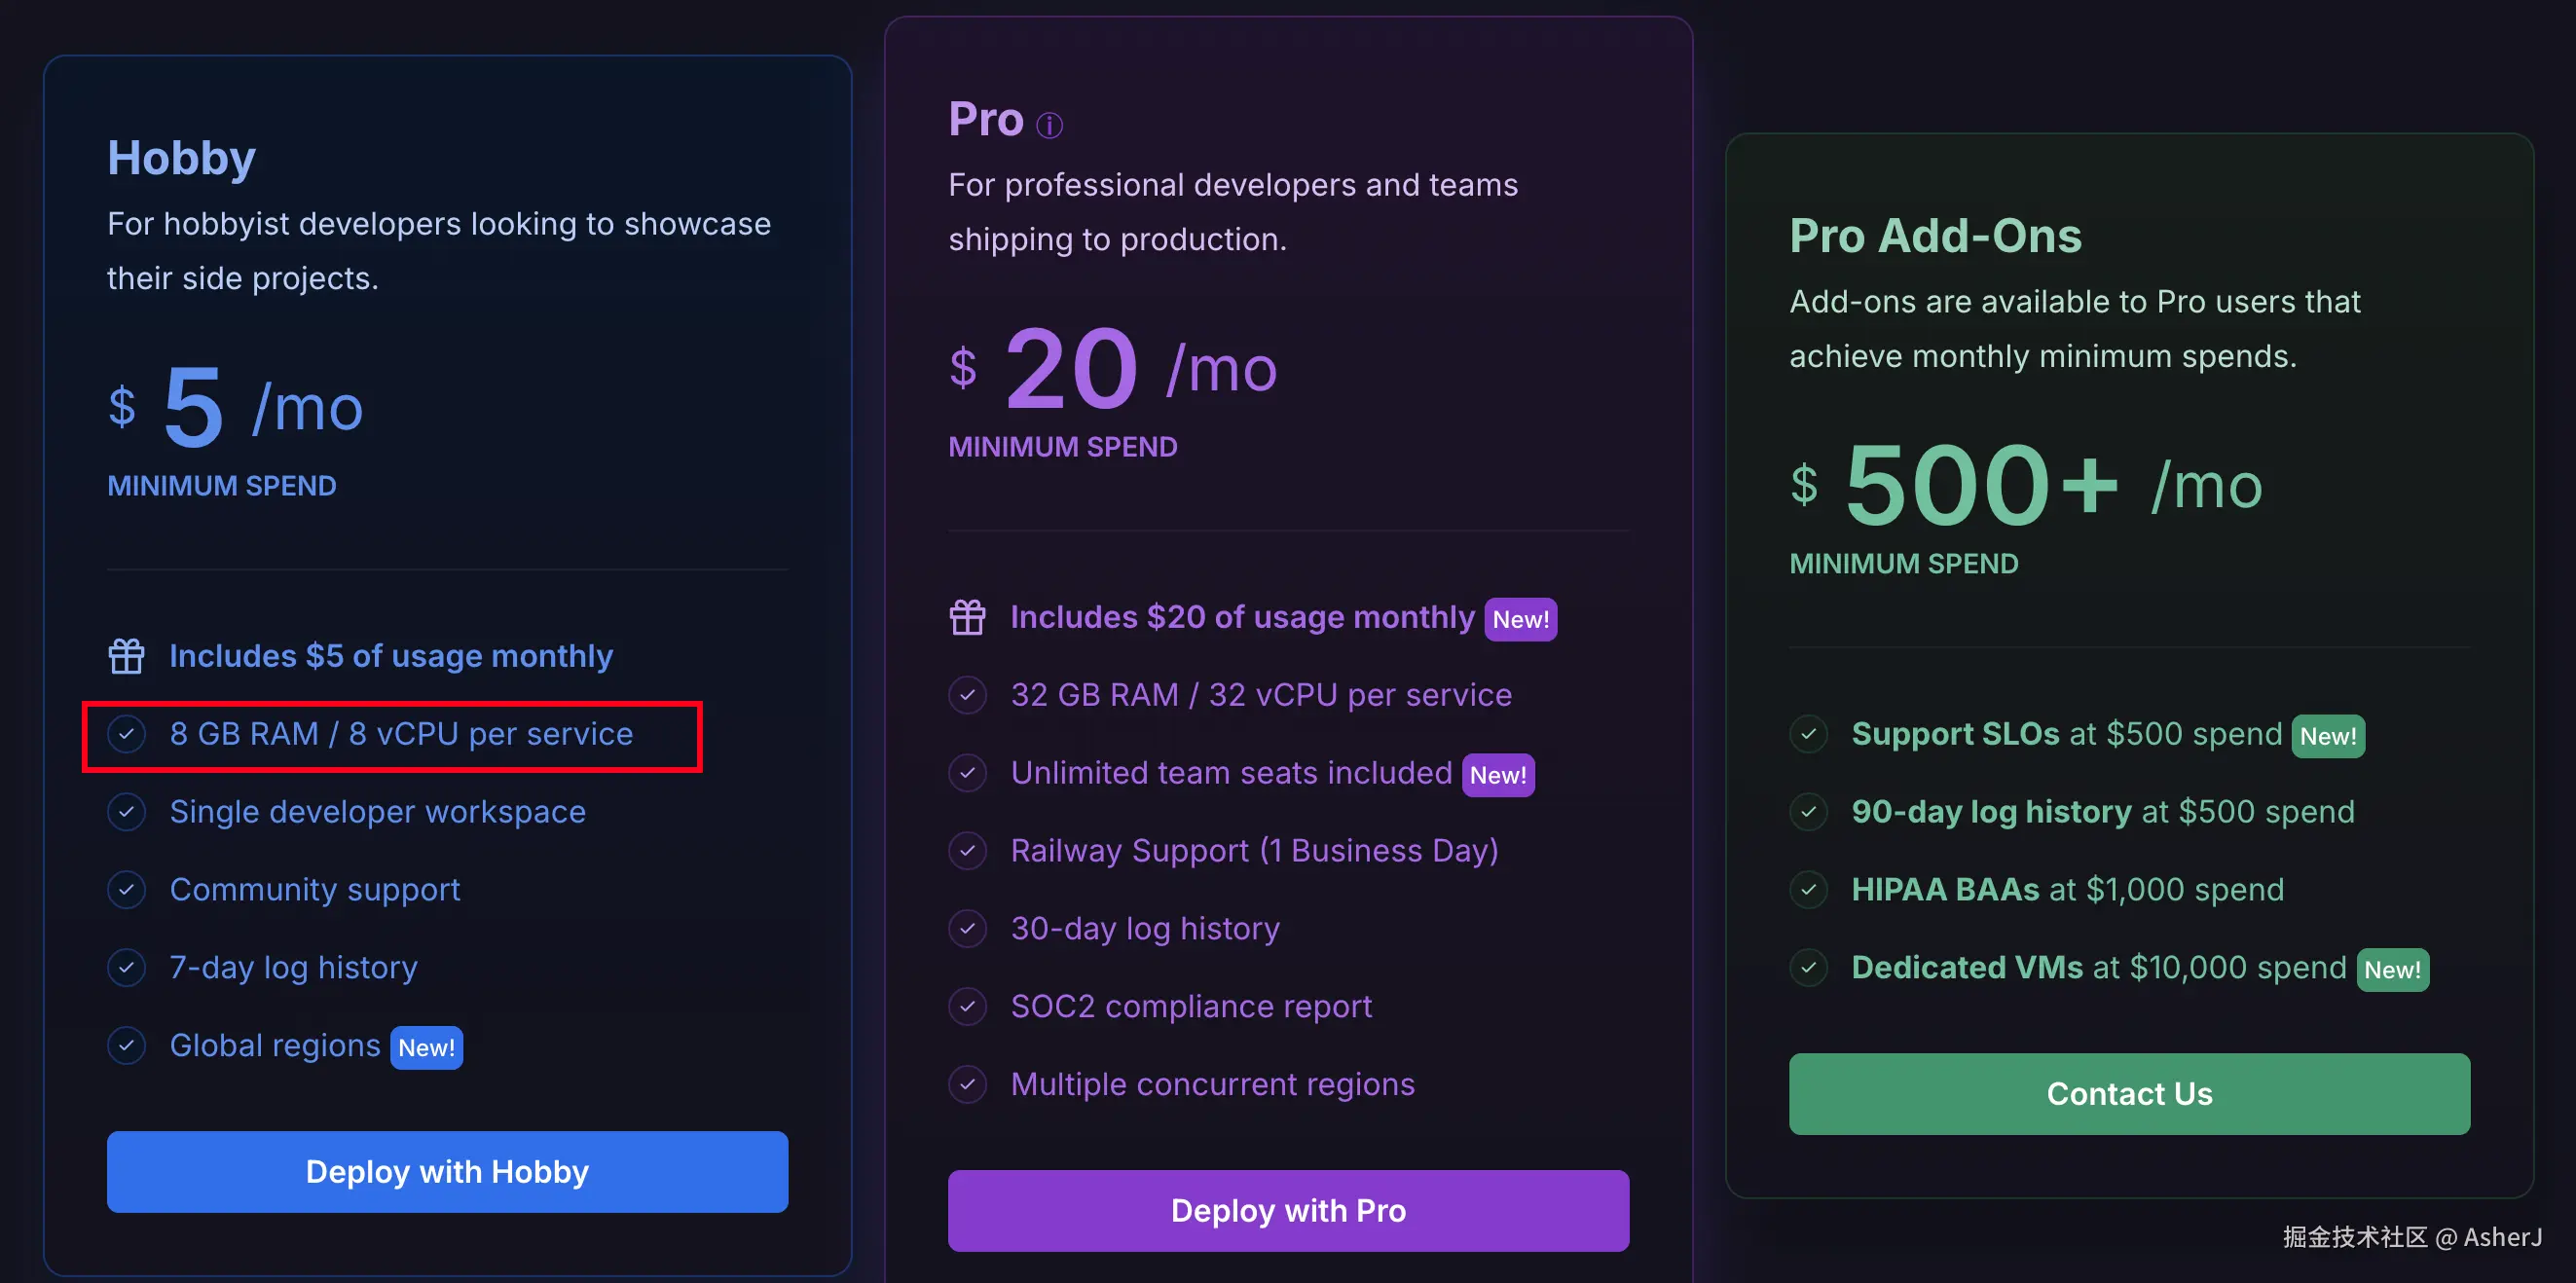Click New! badge next to Unlimited team seats

[x=1497, y=775]
